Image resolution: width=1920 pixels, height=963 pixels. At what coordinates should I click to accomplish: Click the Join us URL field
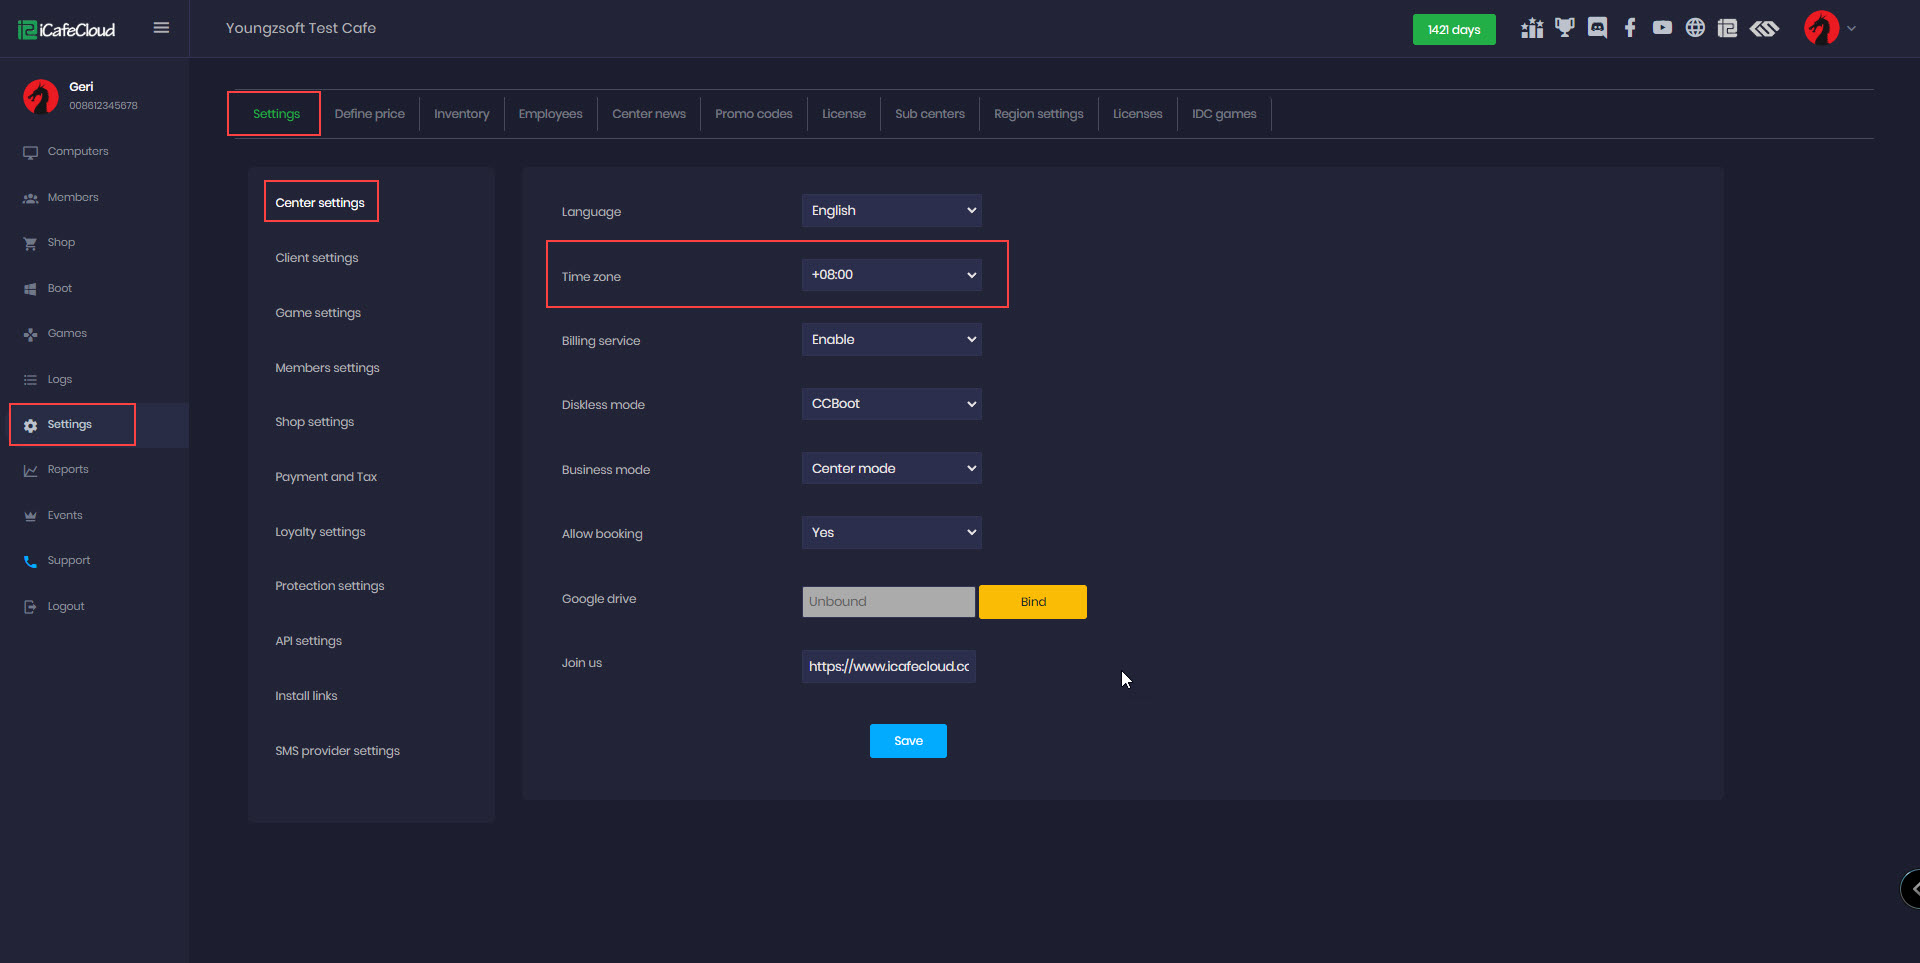click(x=888, y=667)
